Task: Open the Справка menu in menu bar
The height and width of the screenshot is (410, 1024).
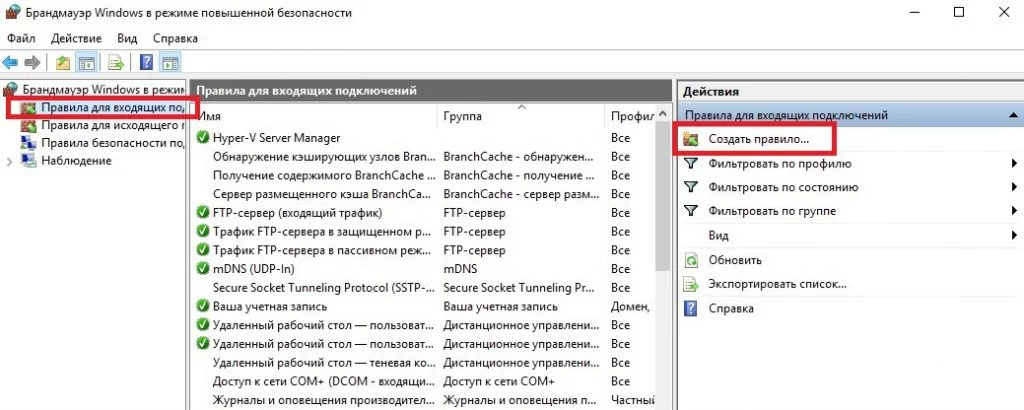Action: click(175, 39)
